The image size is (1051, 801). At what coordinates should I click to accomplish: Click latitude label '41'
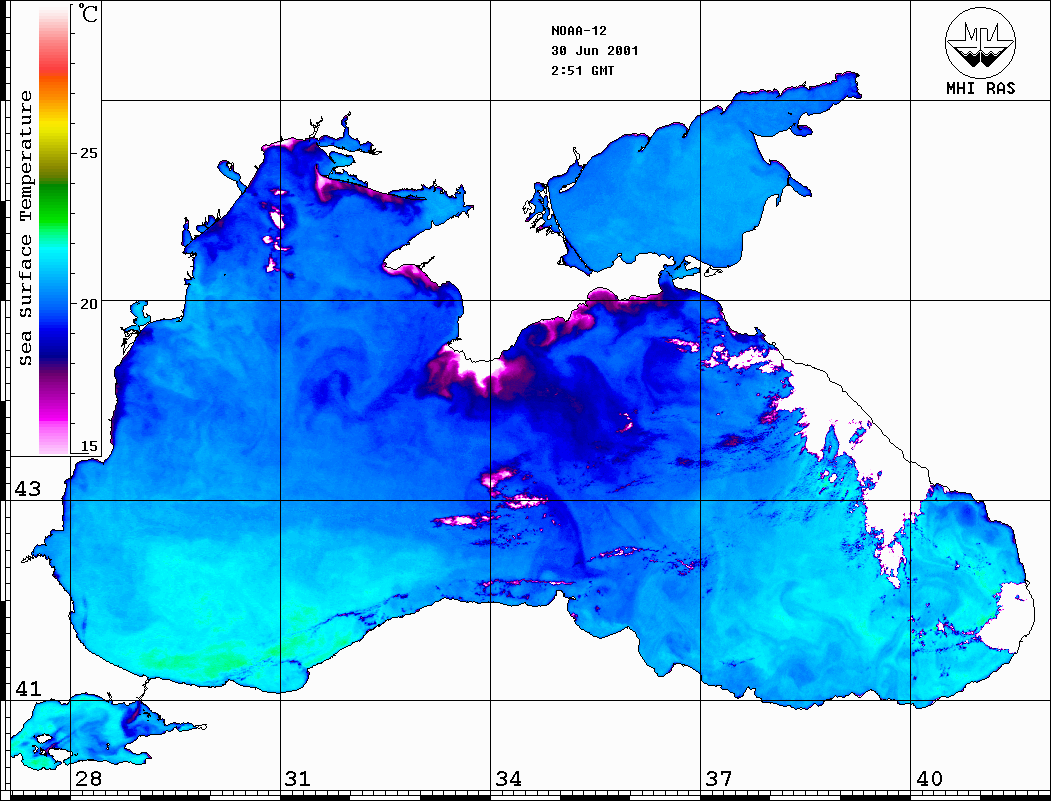[x=27, y=689]
